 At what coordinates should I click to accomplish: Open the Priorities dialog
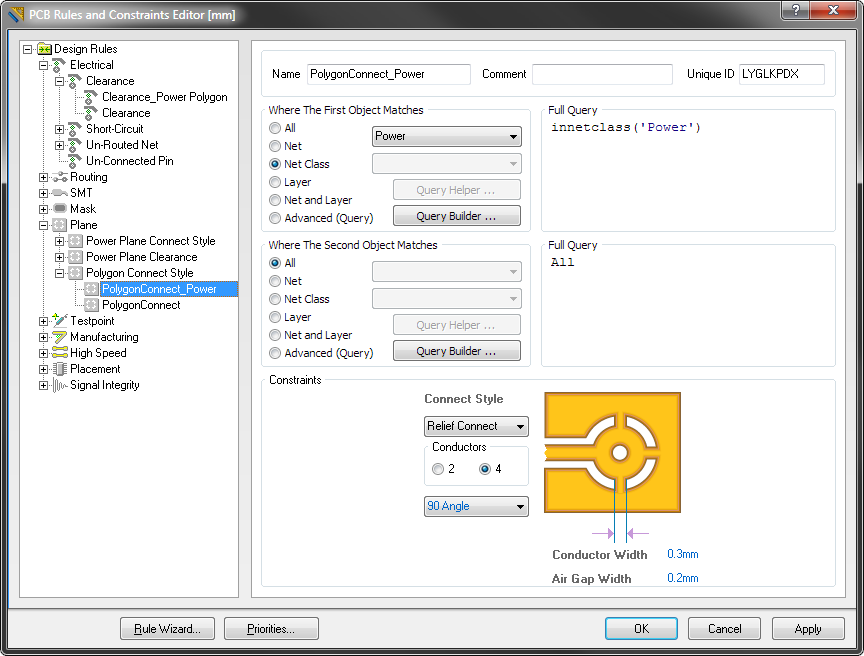pyautogui.click(x=271, y=628)
